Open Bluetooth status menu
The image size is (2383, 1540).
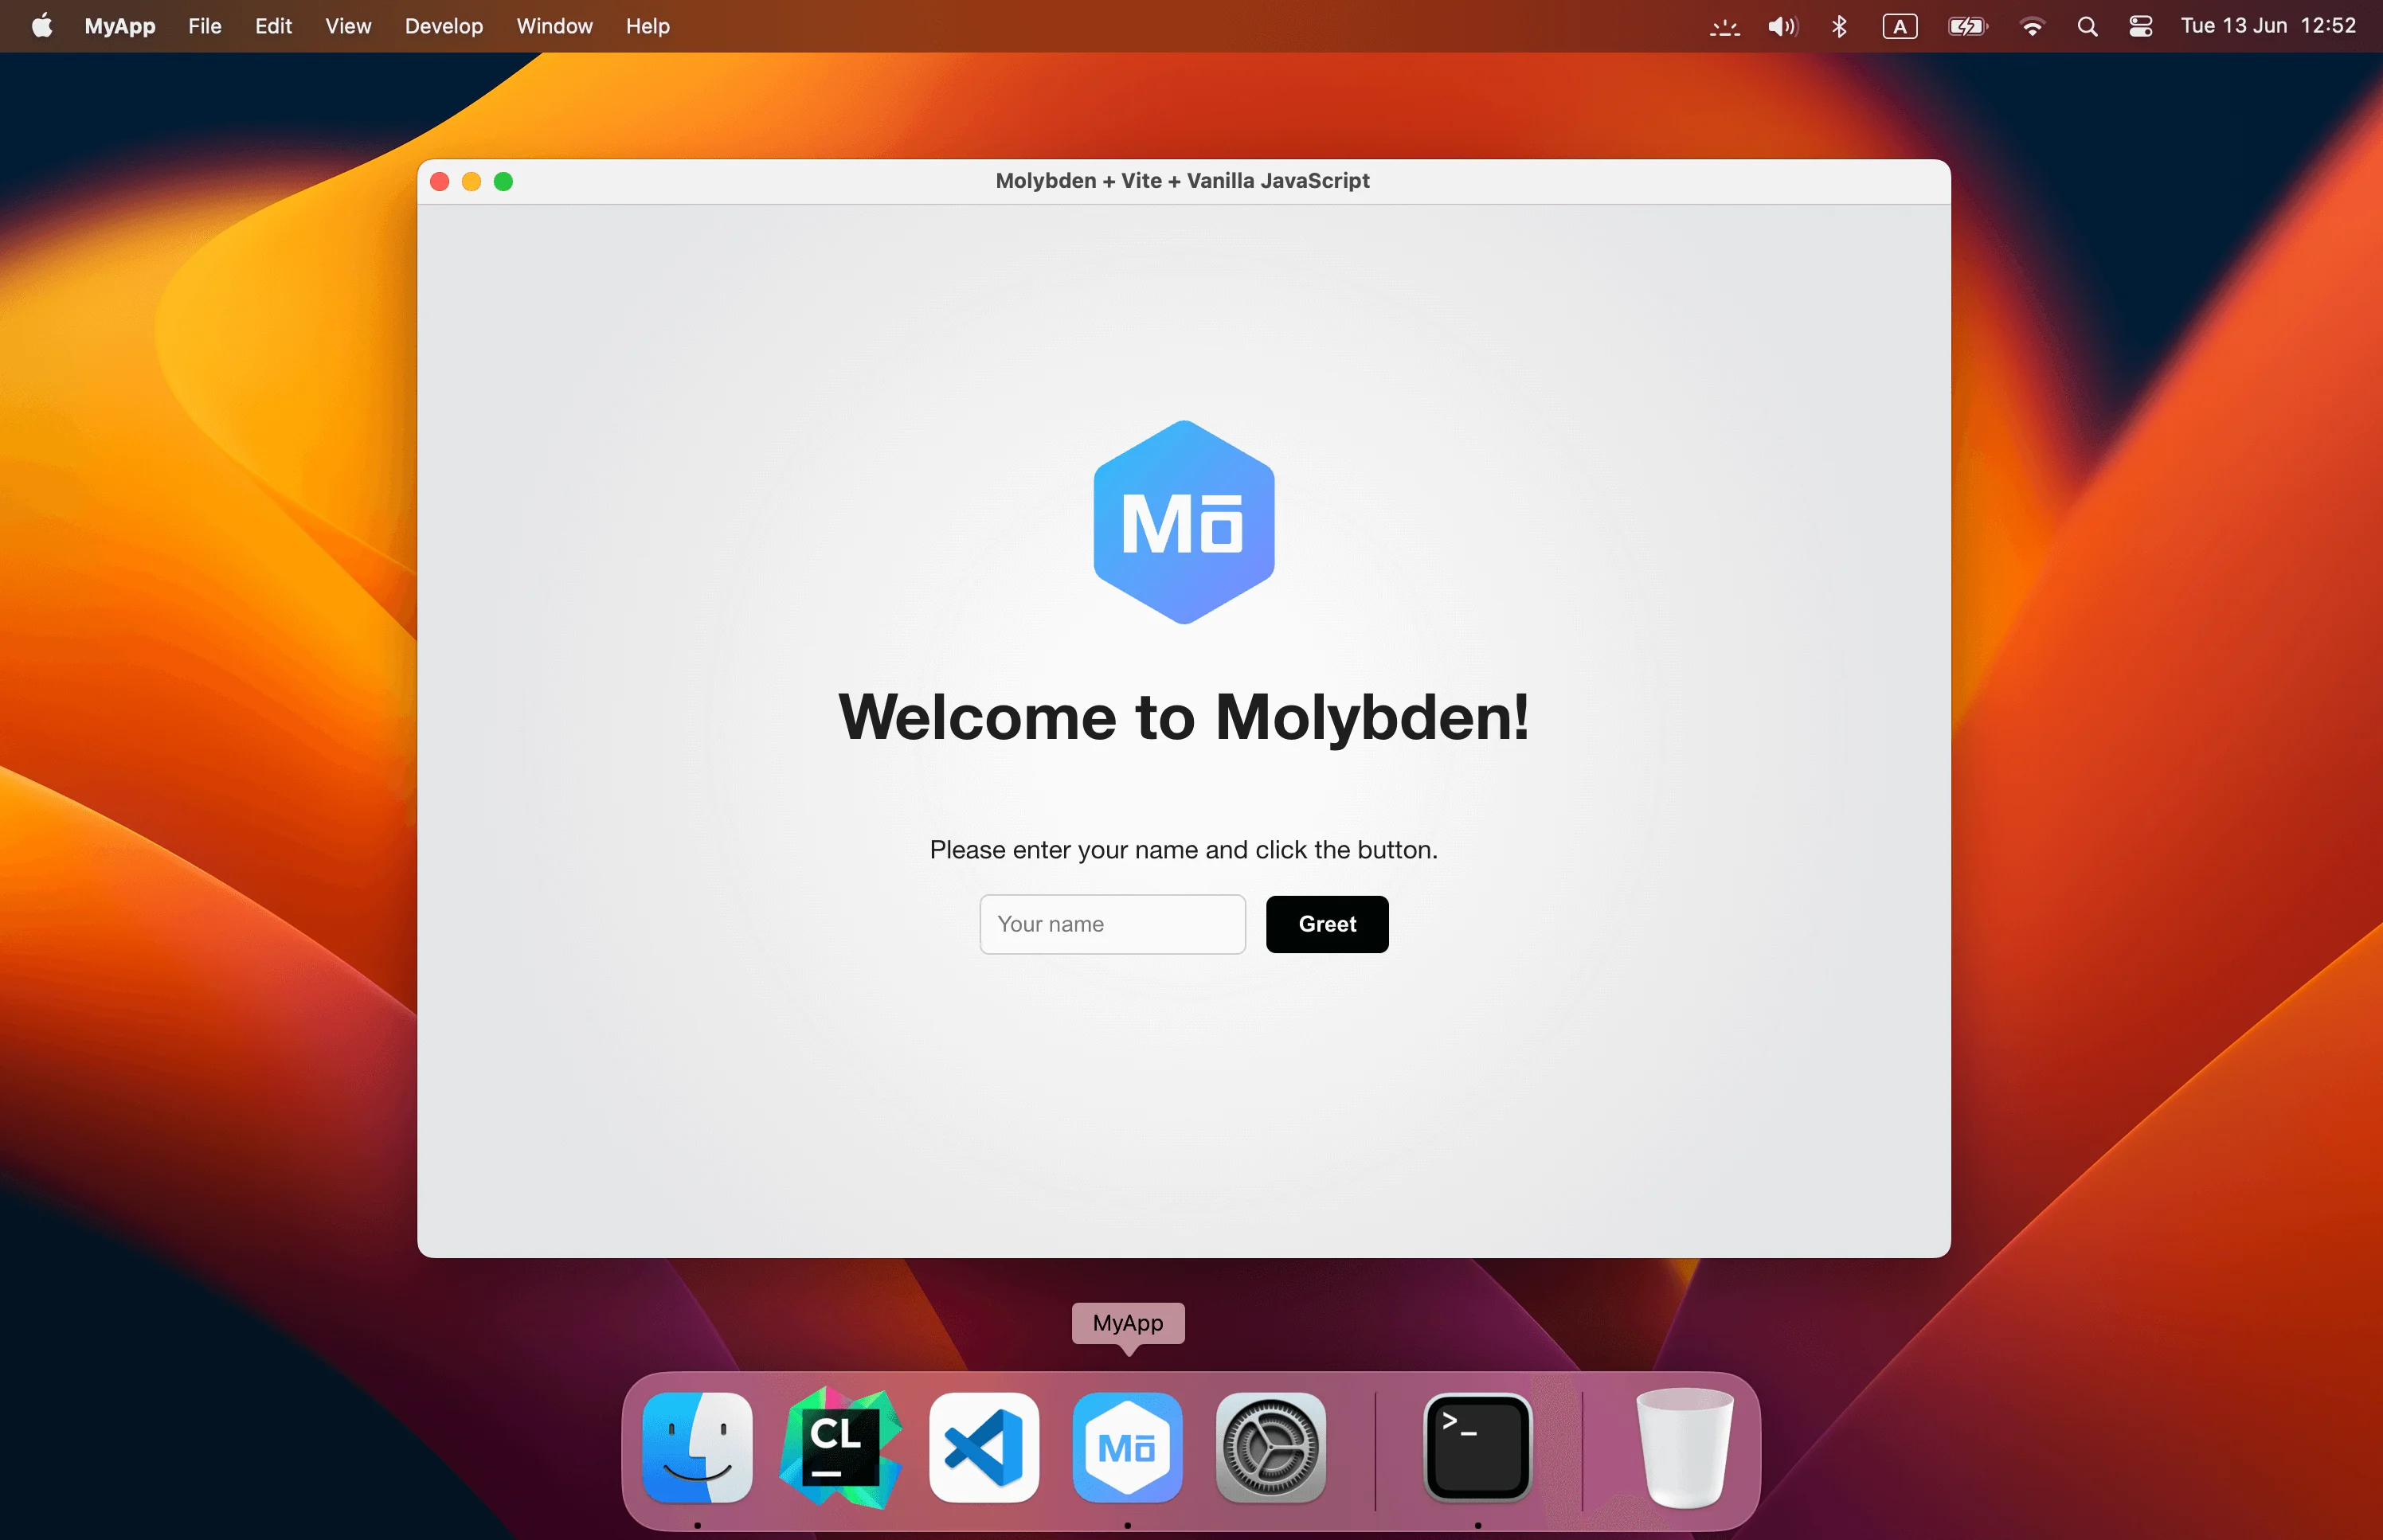1839,26
